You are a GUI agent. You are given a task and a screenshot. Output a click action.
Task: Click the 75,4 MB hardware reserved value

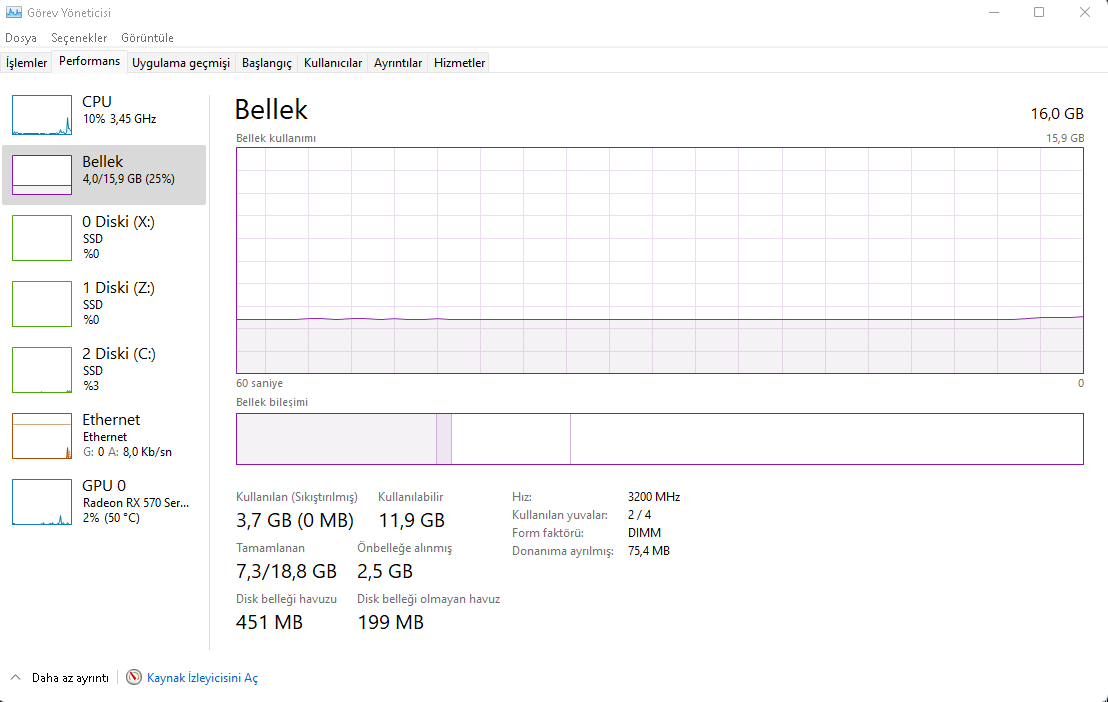pos(649,551)
